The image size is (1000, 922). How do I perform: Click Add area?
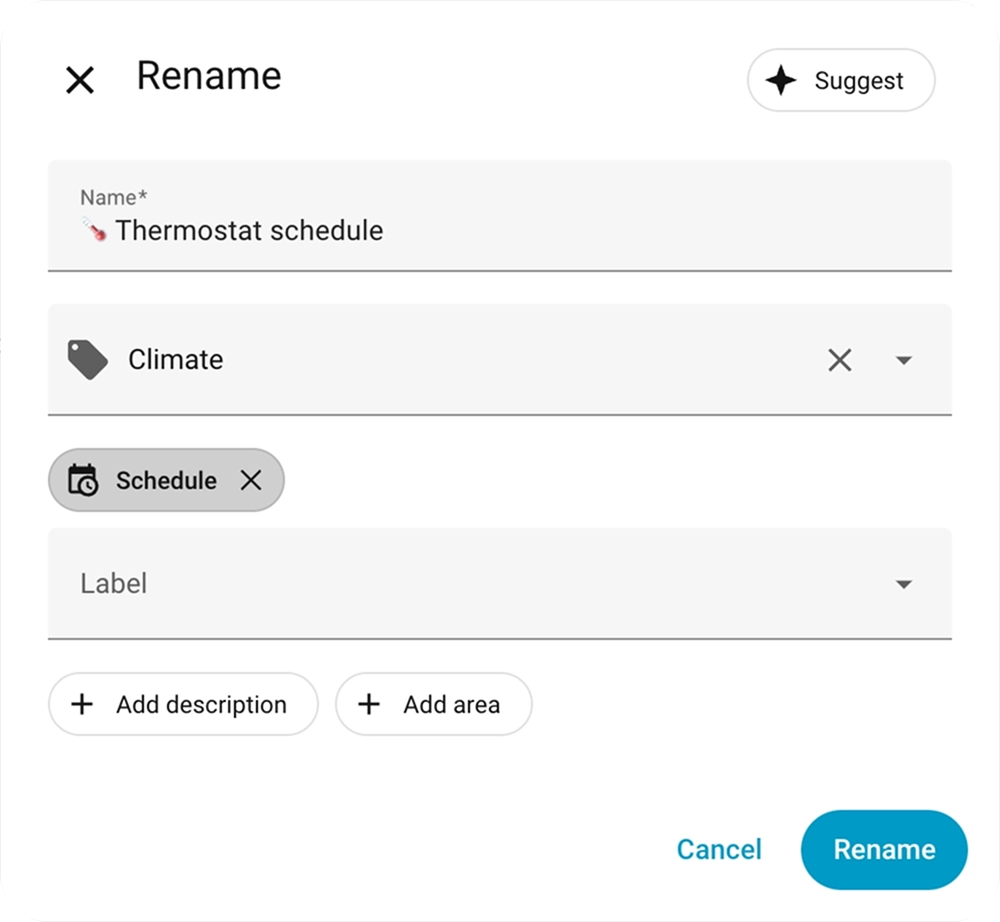(433, 704)
